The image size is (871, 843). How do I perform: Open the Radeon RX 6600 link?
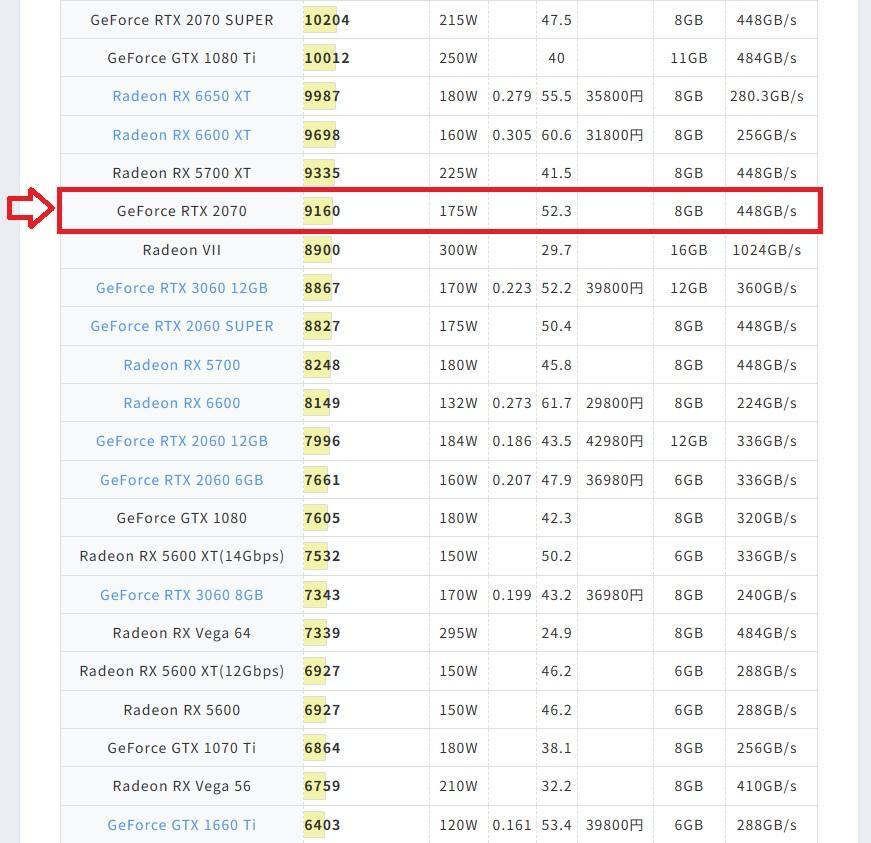click(x=182, y=403)
